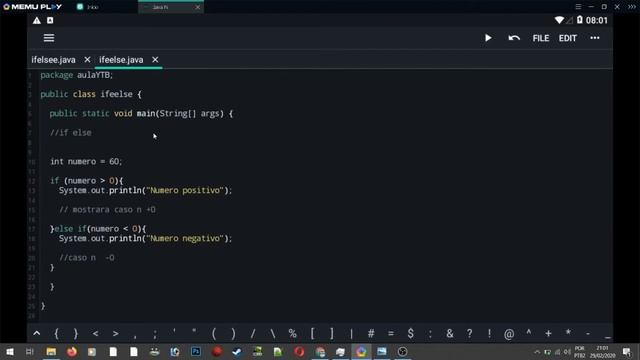This screenshot has width=640, height=360.
Task: Insert the greater-than symbol
Action: tap(116, 333)
